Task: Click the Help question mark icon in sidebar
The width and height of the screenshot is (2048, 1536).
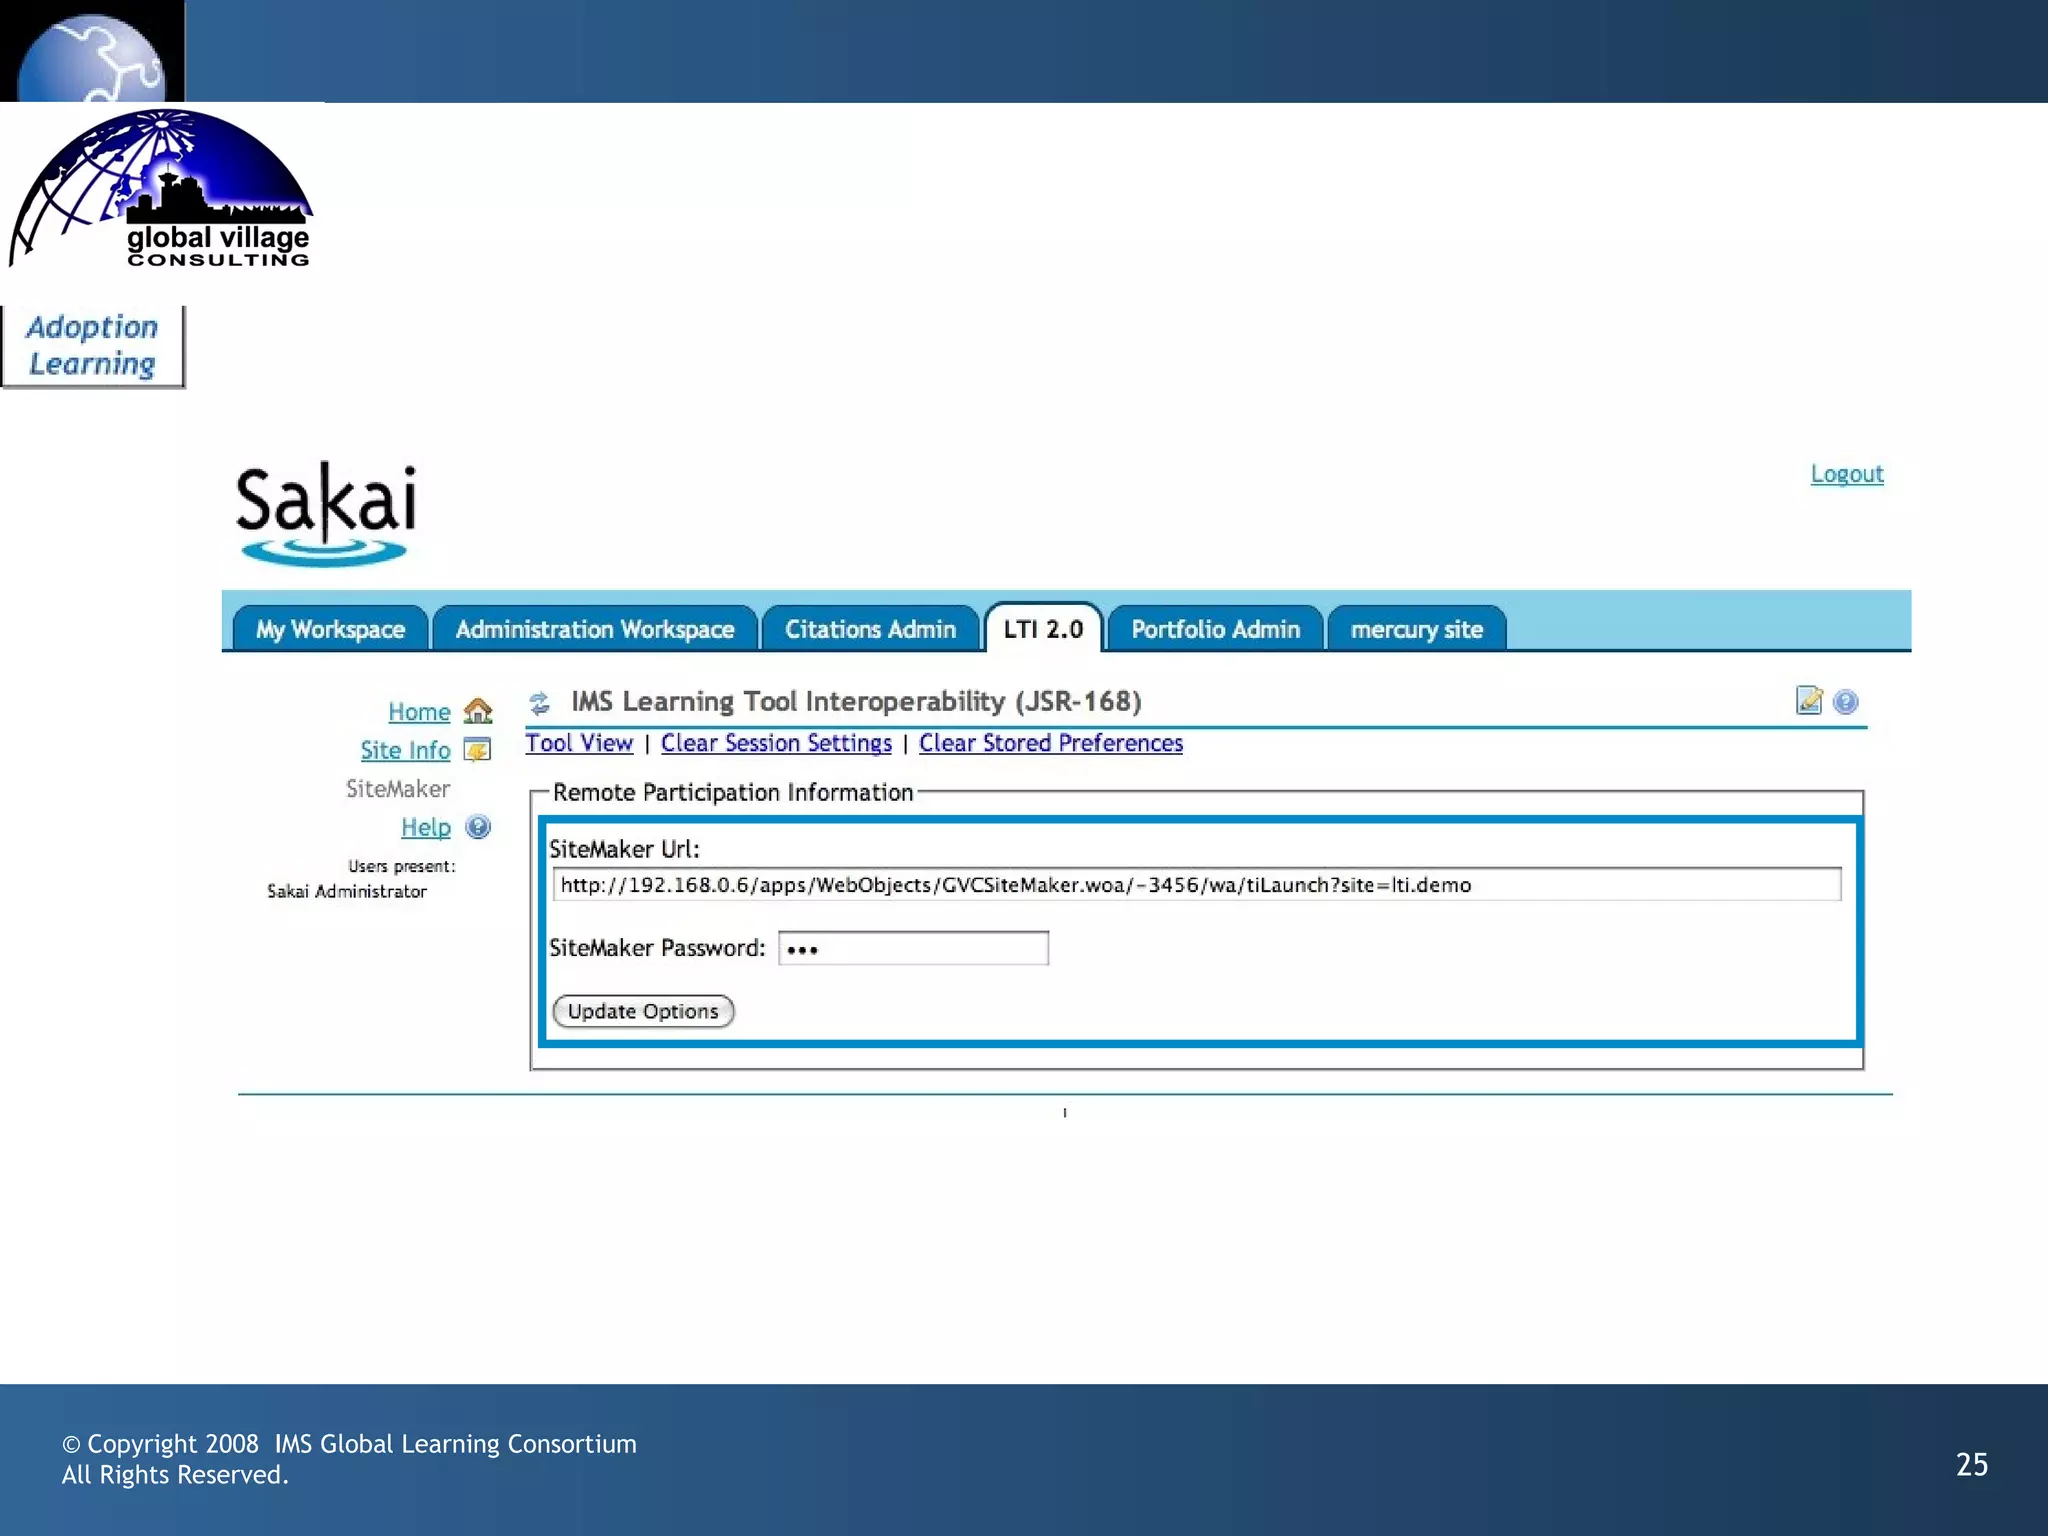Action: [478, 827]
